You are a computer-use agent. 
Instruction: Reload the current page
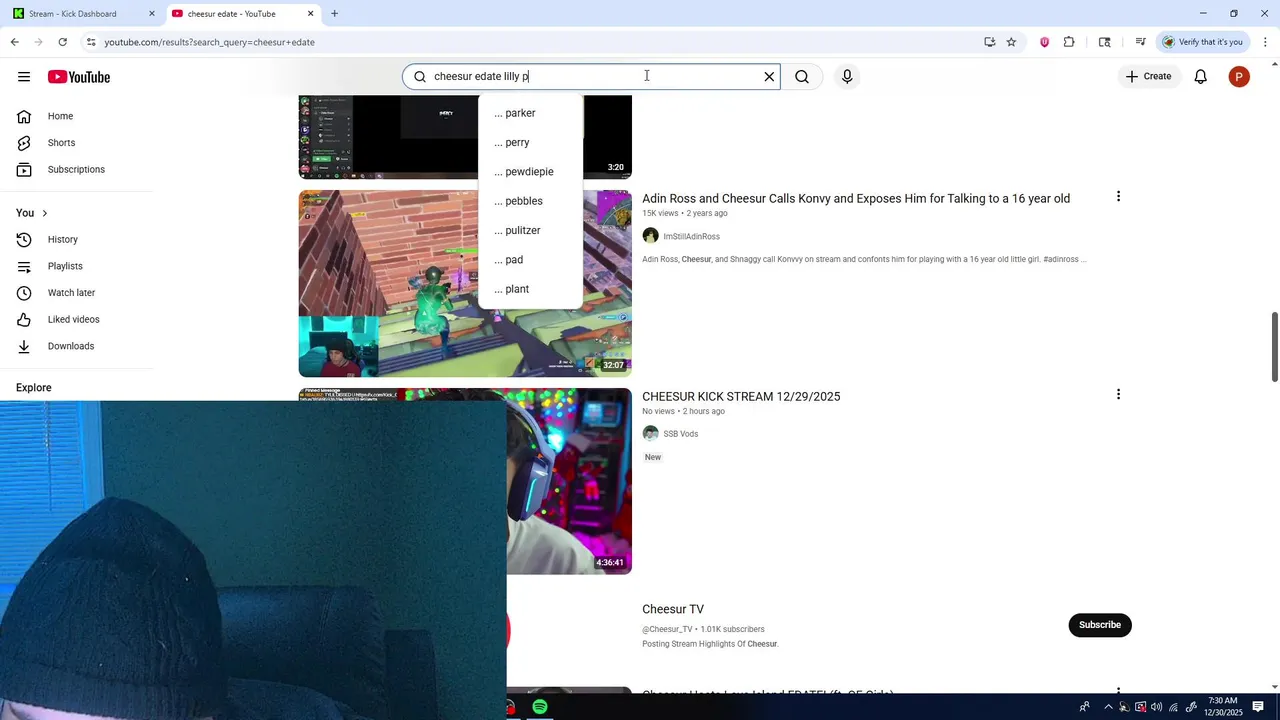point(63,42)
